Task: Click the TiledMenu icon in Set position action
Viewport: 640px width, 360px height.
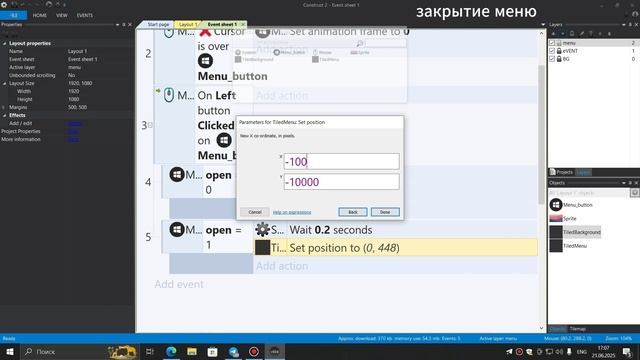Action: 262,247
